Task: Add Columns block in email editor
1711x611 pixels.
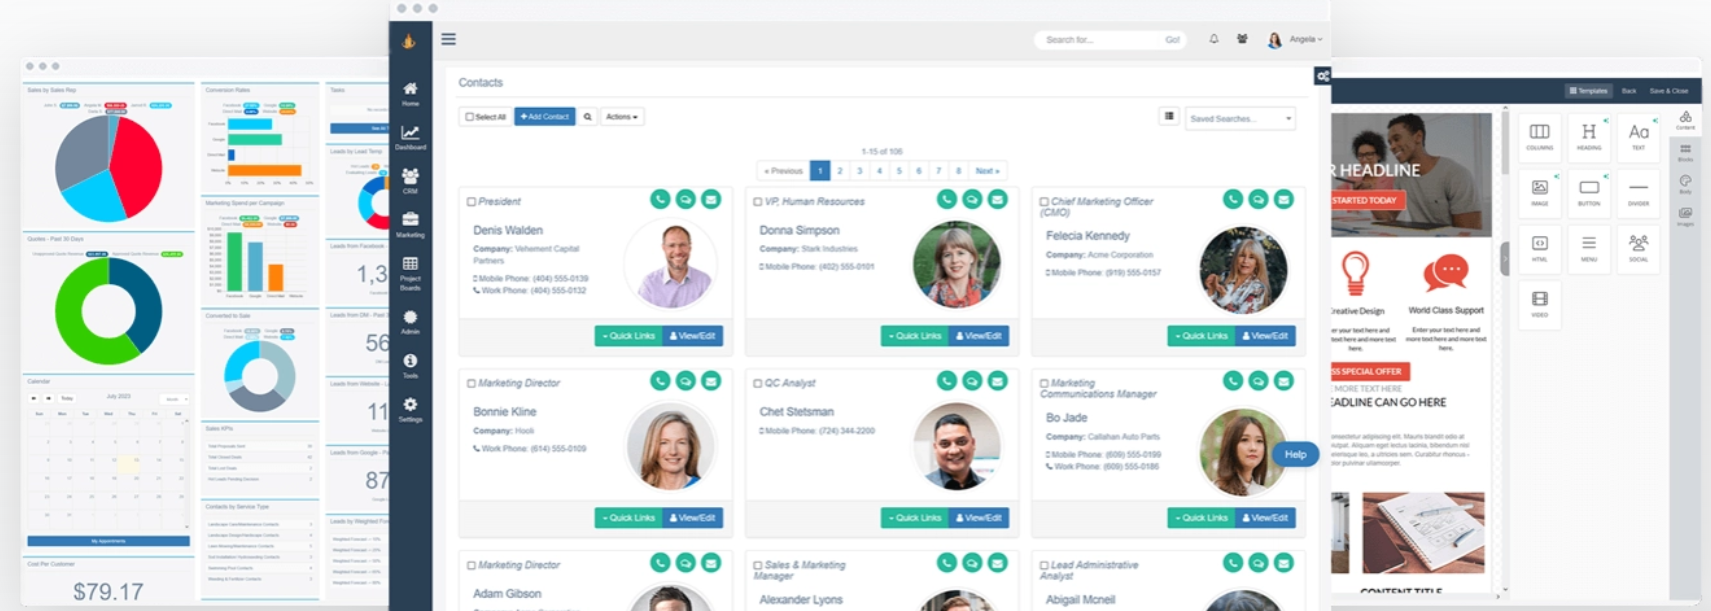Action: (x=1540, y=137)
